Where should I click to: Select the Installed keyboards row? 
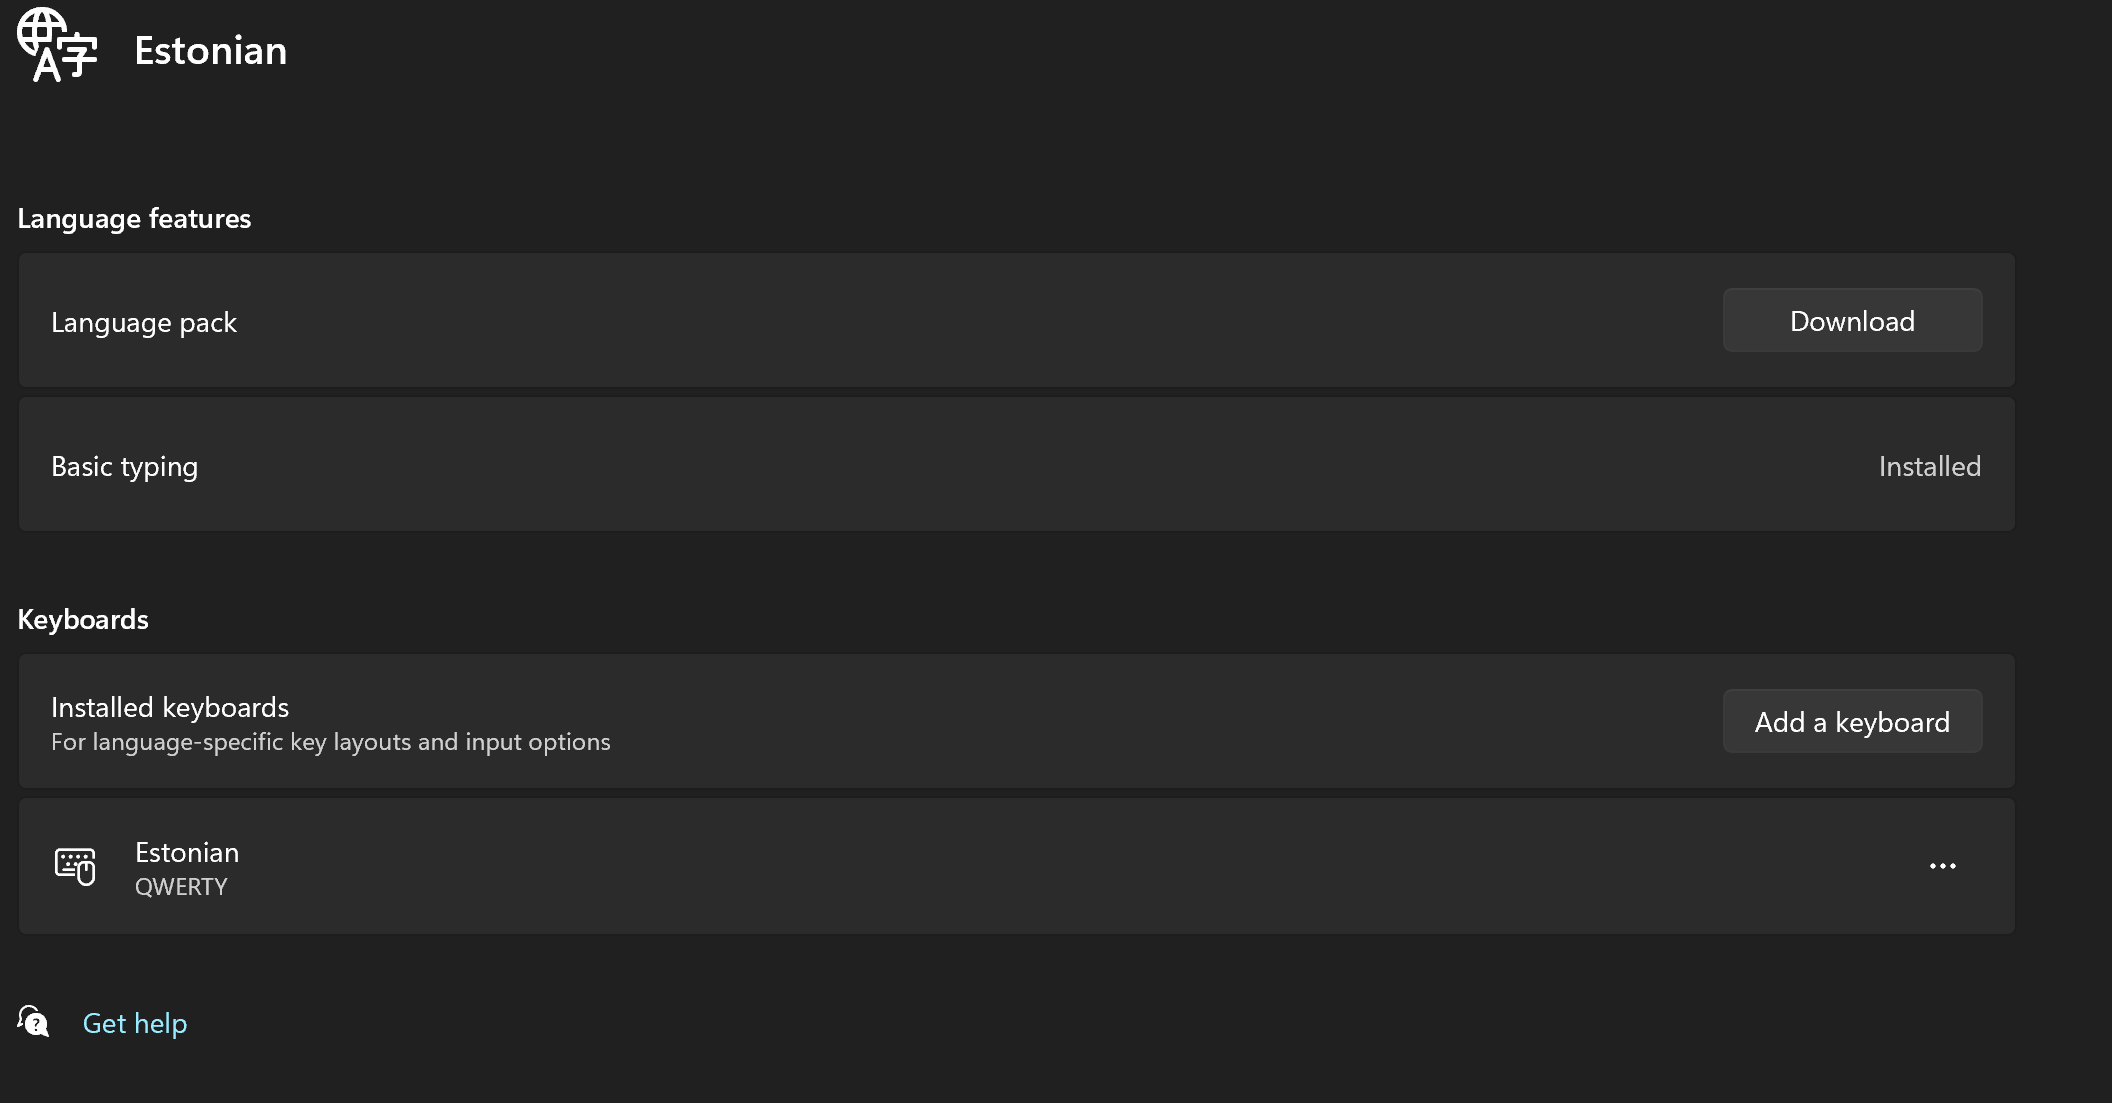pos(1016,722)
